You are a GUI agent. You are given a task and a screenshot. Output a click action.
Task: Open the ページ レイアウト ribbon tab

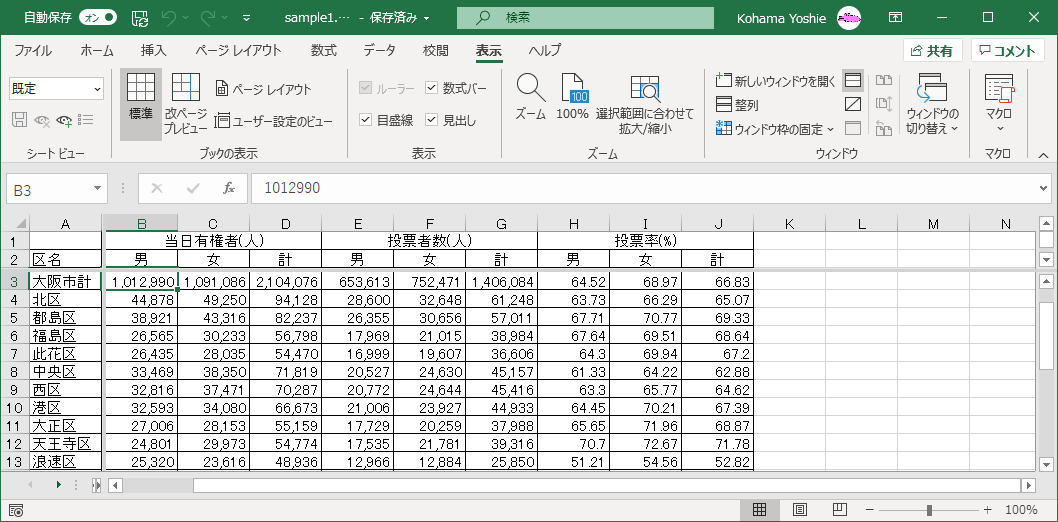click(239, 51)
